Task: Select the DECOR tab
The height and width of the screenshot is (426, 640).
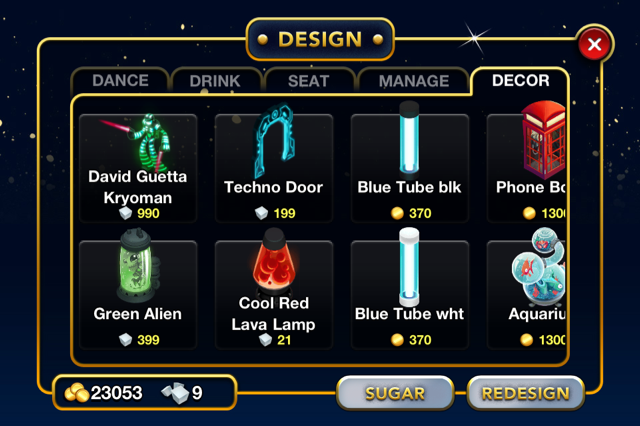Action: coord(520,81)
